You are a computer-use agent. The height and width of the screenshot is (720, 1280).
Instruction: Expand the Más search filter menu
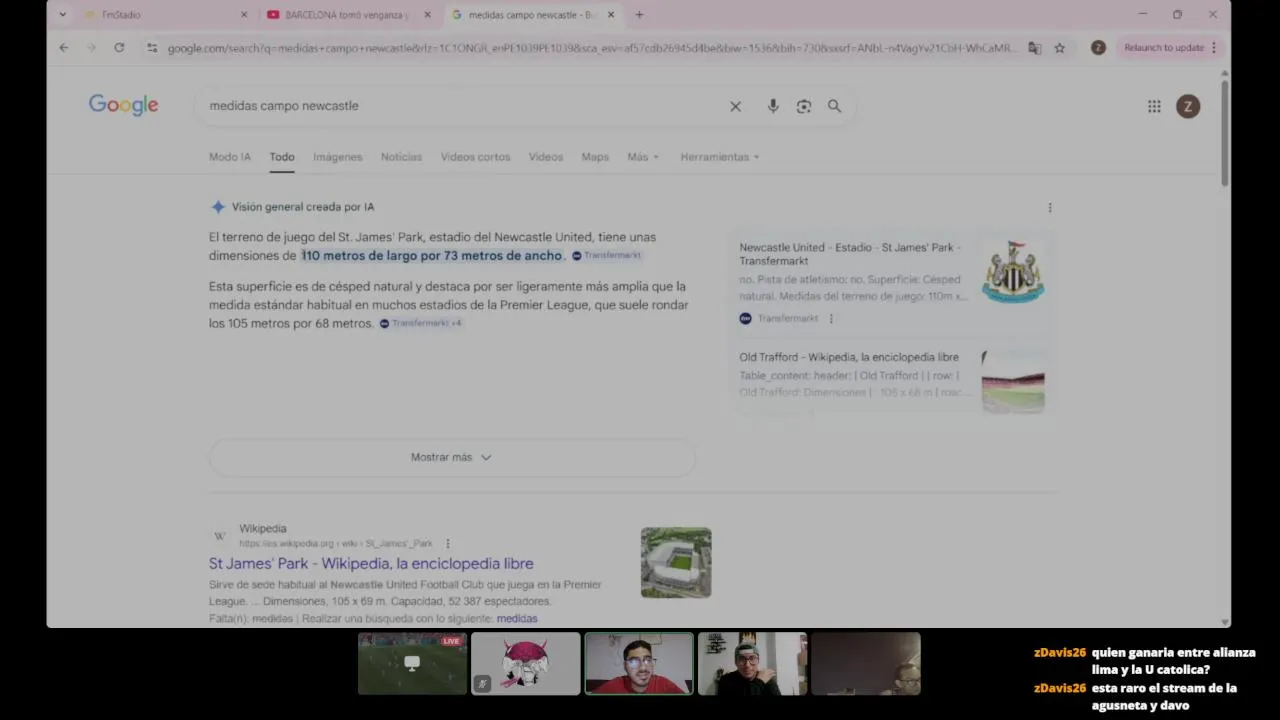click(x=643, y=157)
